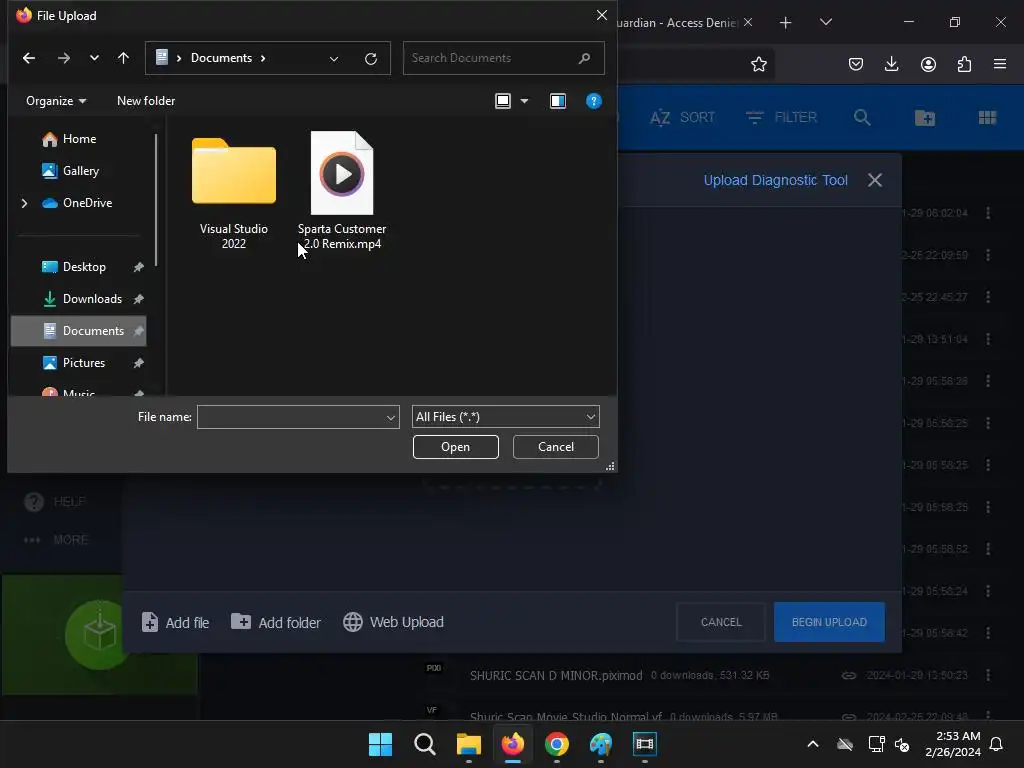1024x768 pixels.
Task: Select Documents in navigation pane
Action: click(79, 330)
